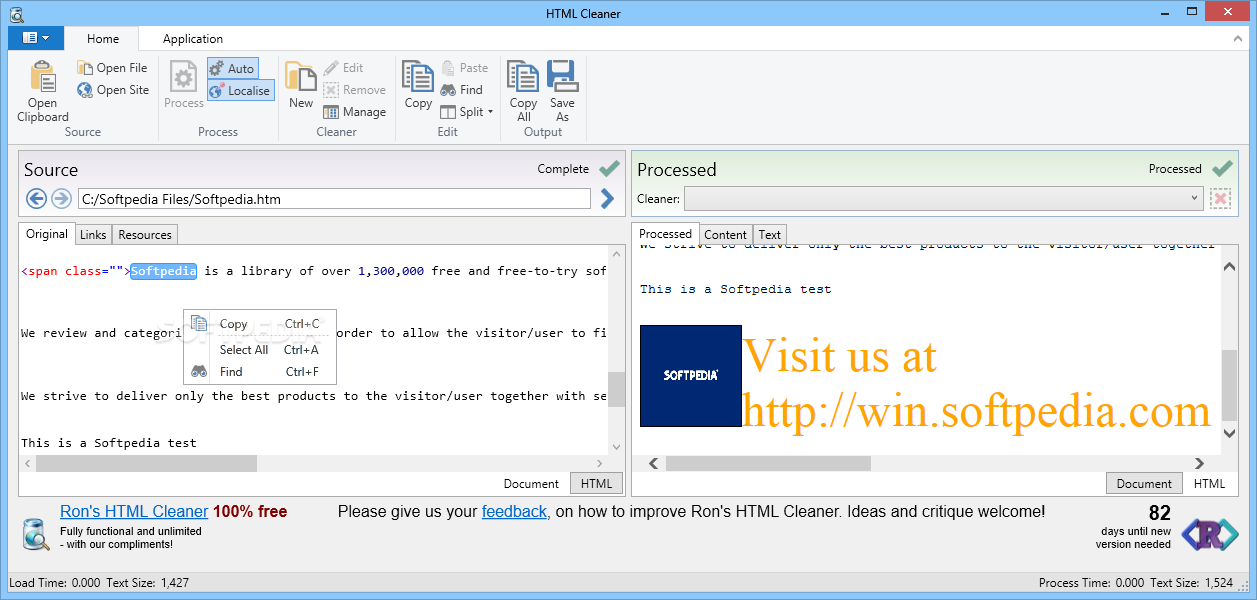
Task: Edit the cleaner
Action: tap(344, 68)
